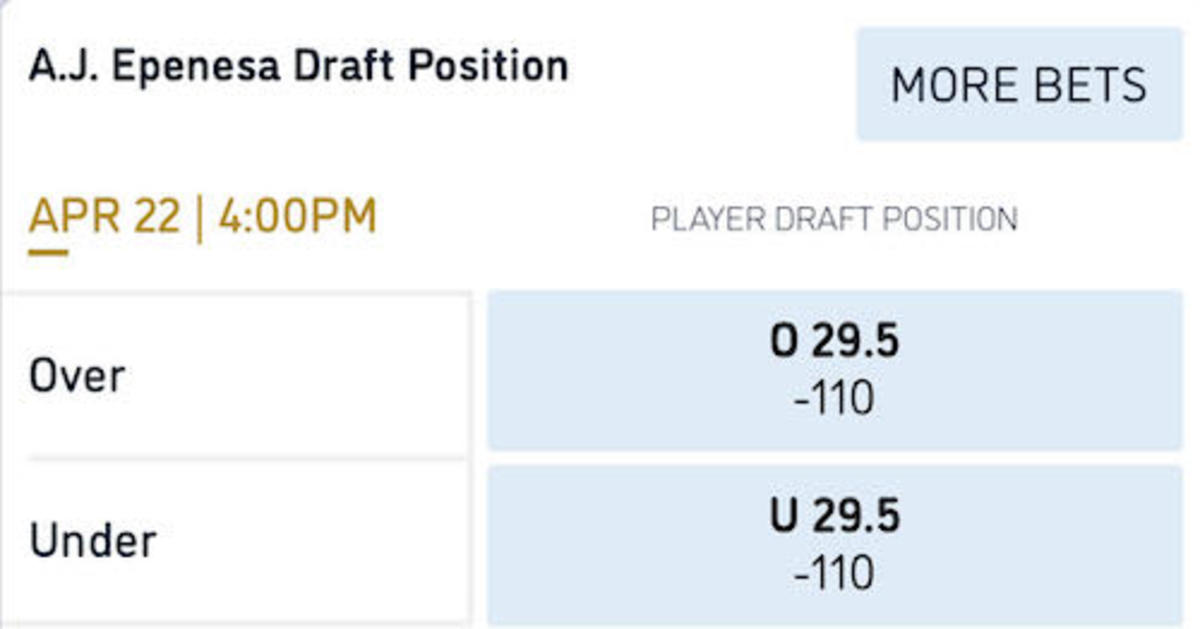Tap the -110 odds beneath U 29.5

tap(834, 574)
